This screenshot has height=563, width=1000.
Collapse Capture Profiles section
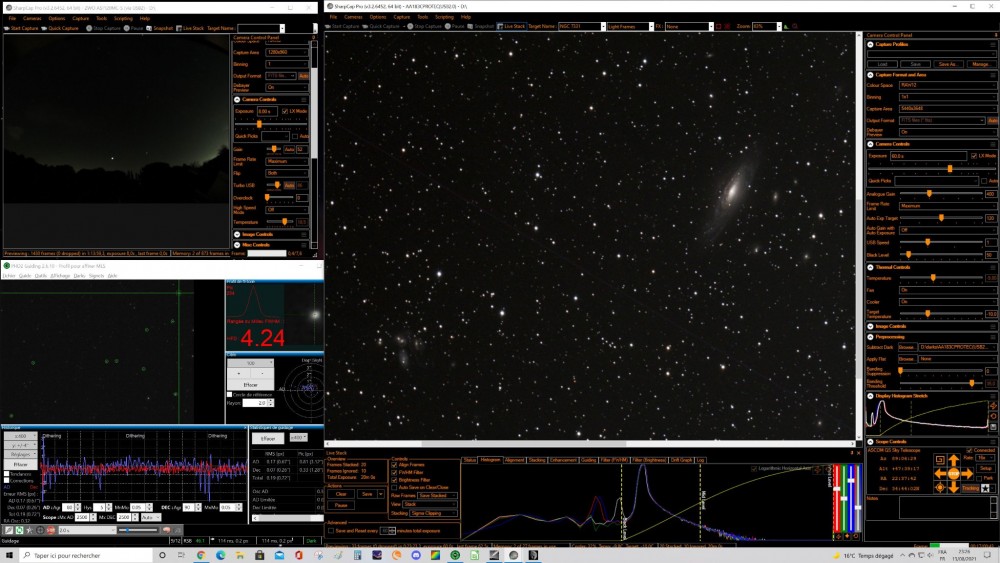871,45
